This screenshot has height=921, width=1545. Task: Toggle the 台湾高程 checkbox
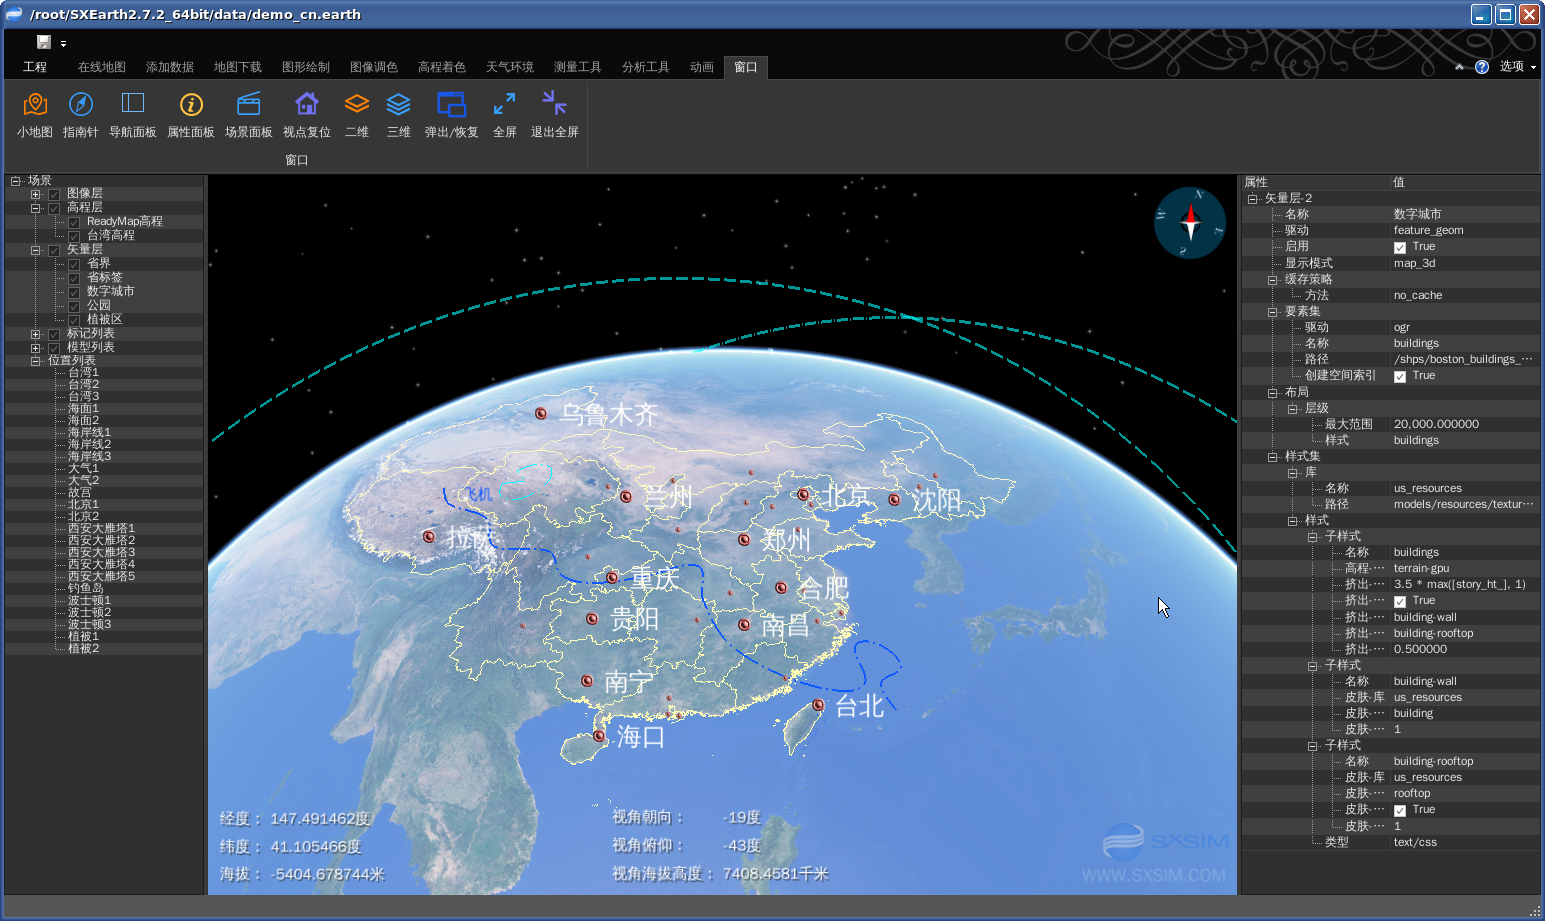pyautogui.click(x=74, y=236)
